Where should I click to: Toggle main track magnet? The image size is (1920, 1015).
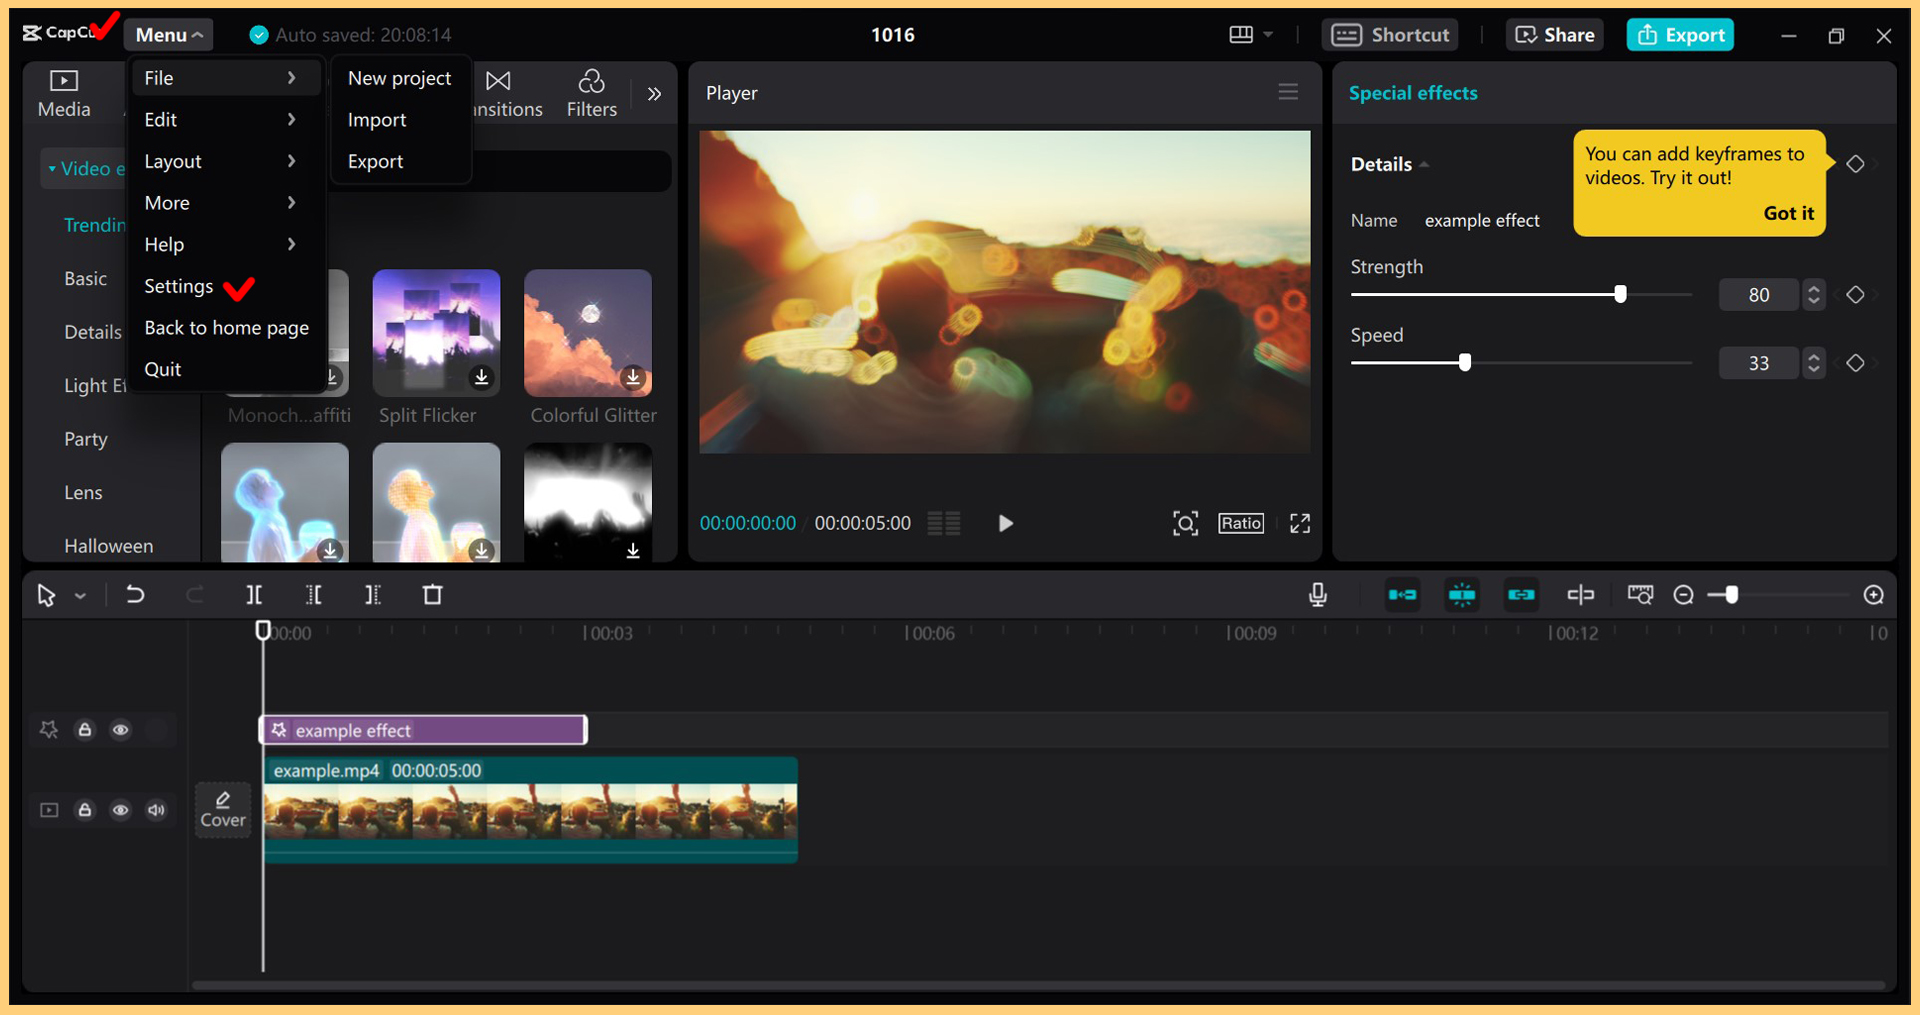pyautogui.click(x=1403, y=595)
